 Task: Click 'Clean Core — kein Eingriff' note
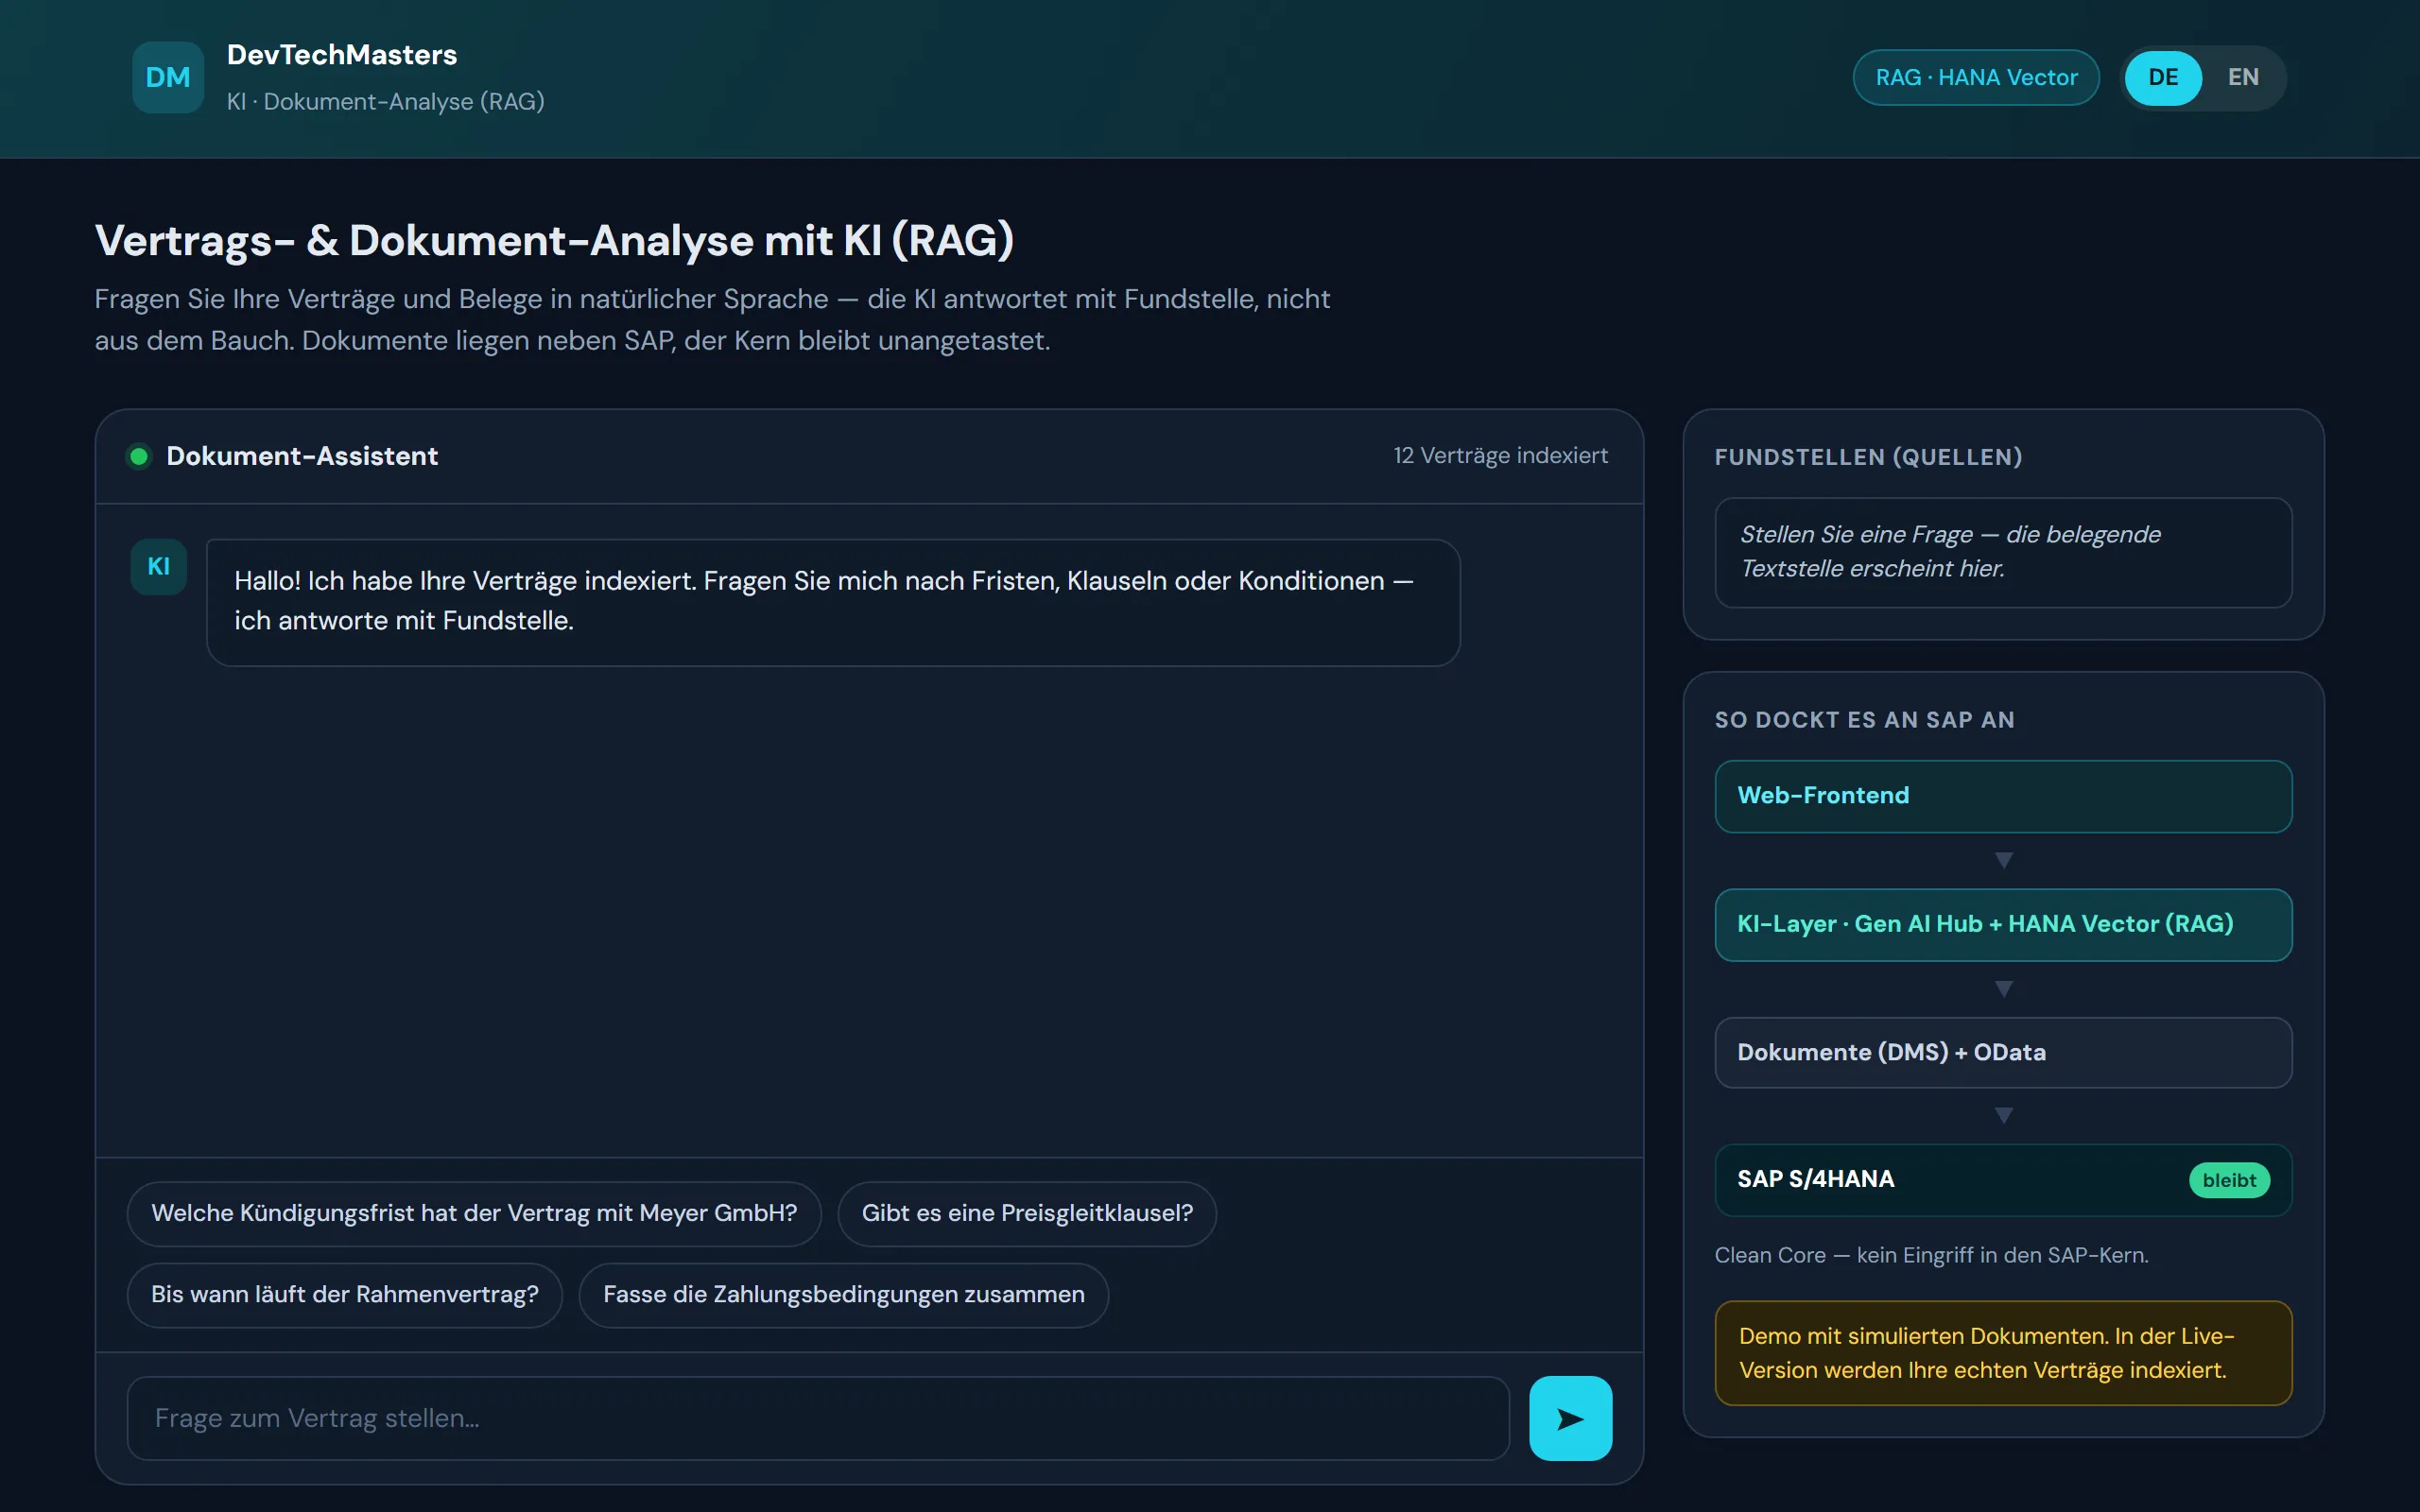[x=1931, y=1255]
